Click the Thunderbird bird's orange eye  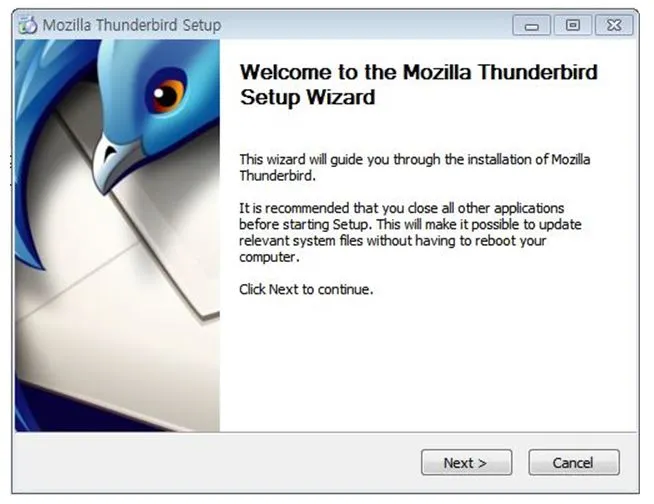[167, 94]
